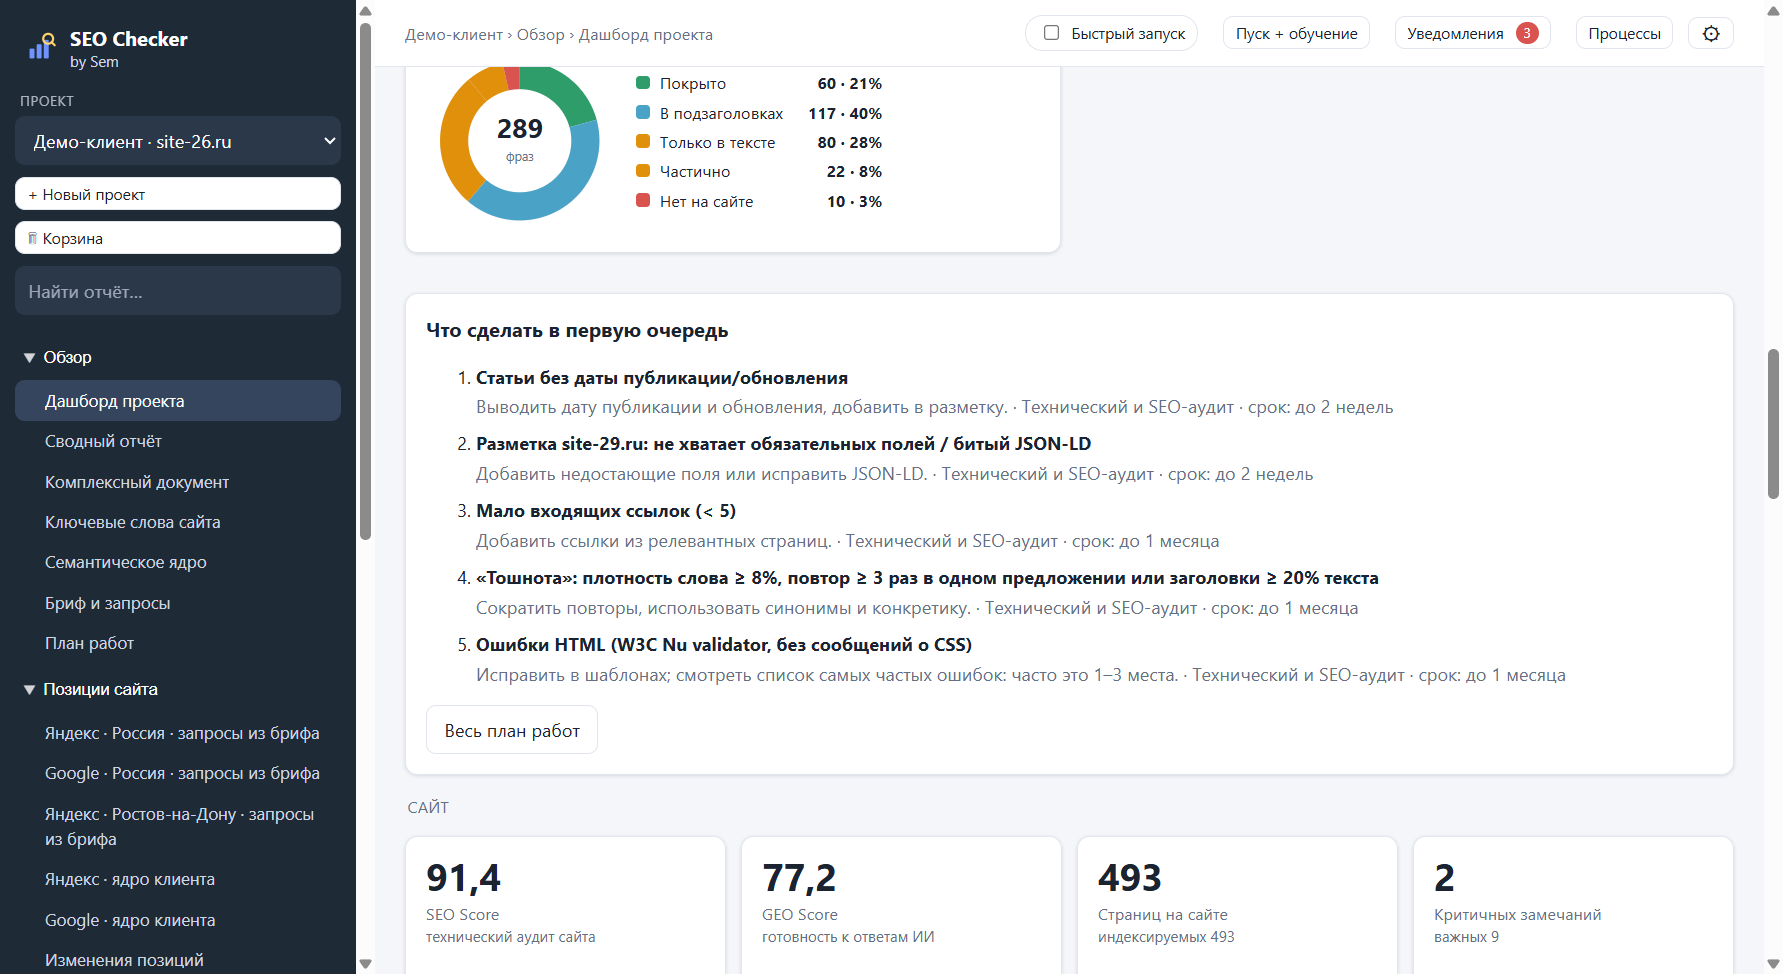Open the Демо-клиент site-26.ru project dropdown
This screenshot has width=1783, height=974.
click(x=178, y=141)
